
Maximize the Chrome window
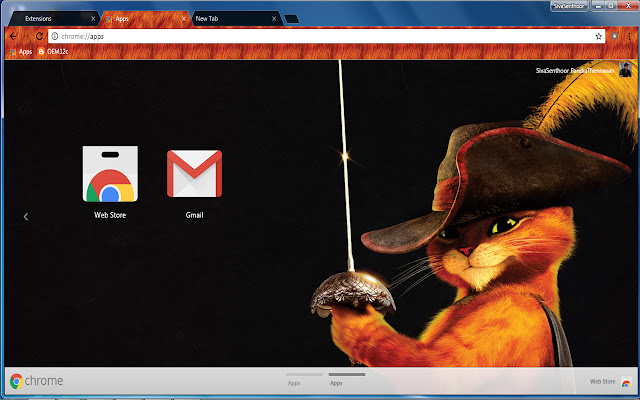611,6
